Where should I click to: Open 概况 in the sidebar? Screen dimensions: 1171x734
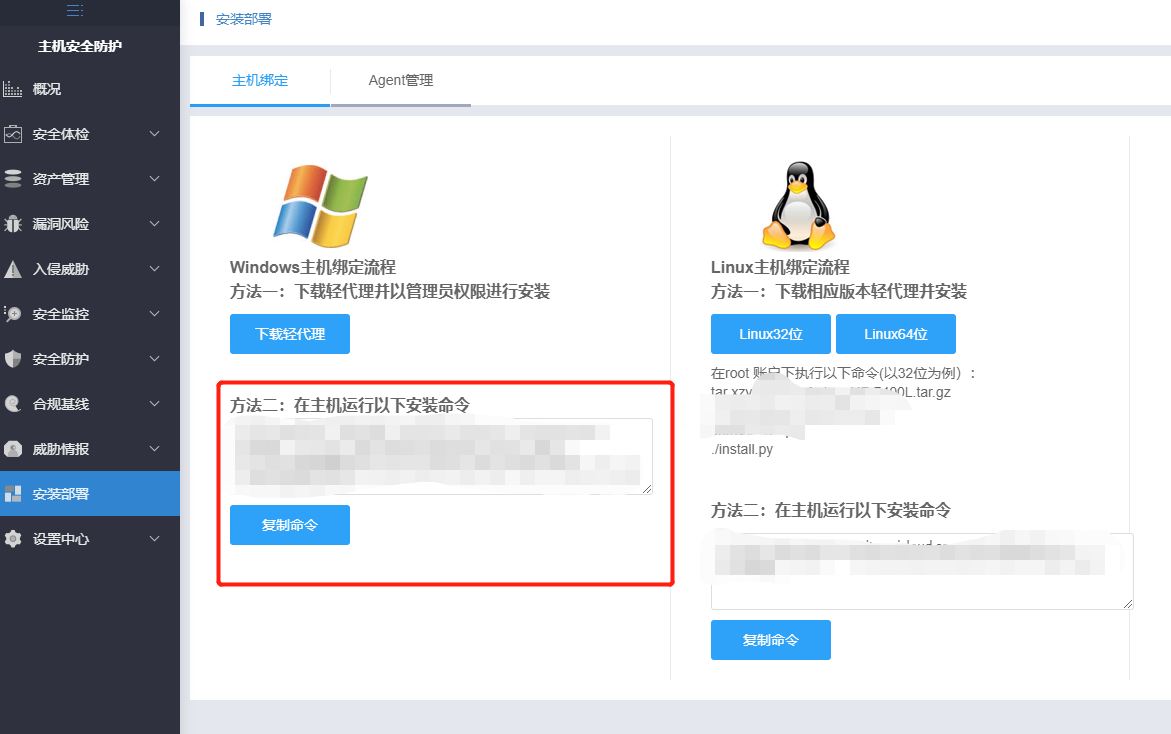click(90, 90)
